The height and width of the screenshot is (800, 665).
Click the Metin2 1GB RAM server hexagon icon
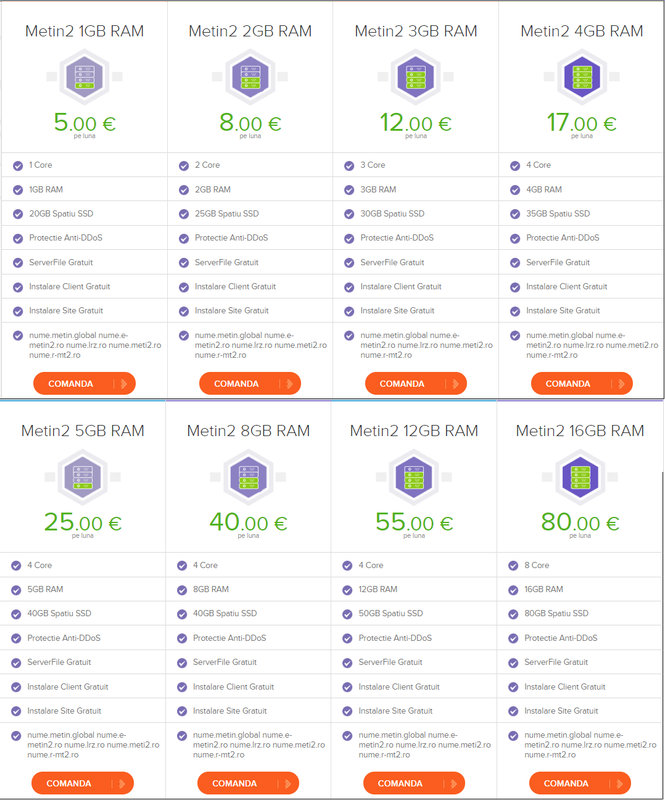(x=84, y=77)
